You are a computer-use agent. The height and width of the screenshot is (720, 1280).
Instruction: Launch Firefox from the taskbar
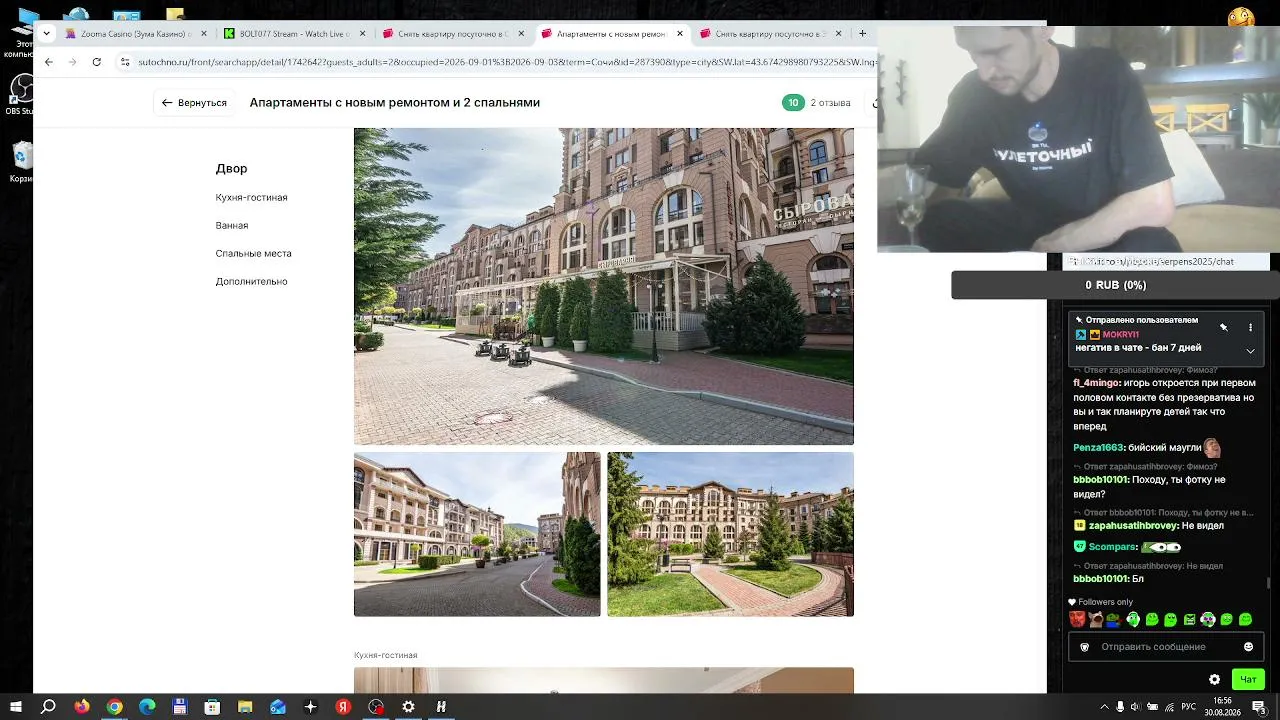tap(81, 707)
